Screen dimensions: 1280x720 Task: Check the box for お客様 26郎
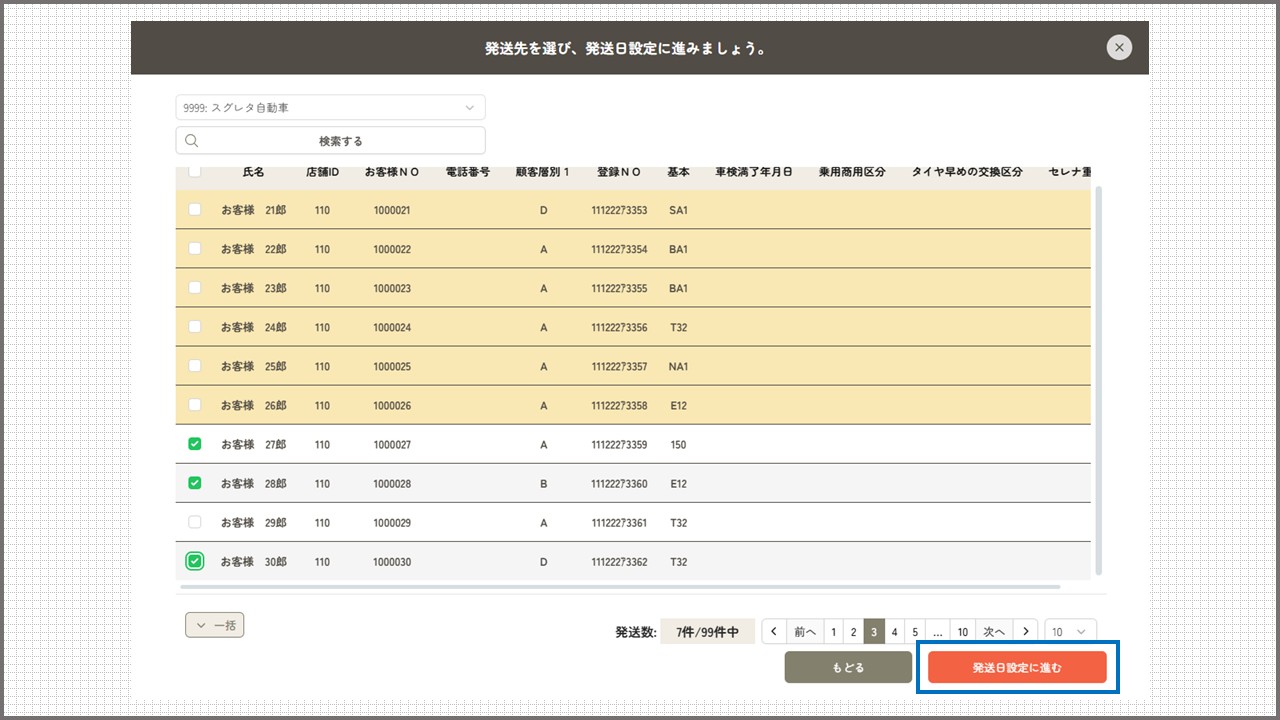tap(195, 405)
